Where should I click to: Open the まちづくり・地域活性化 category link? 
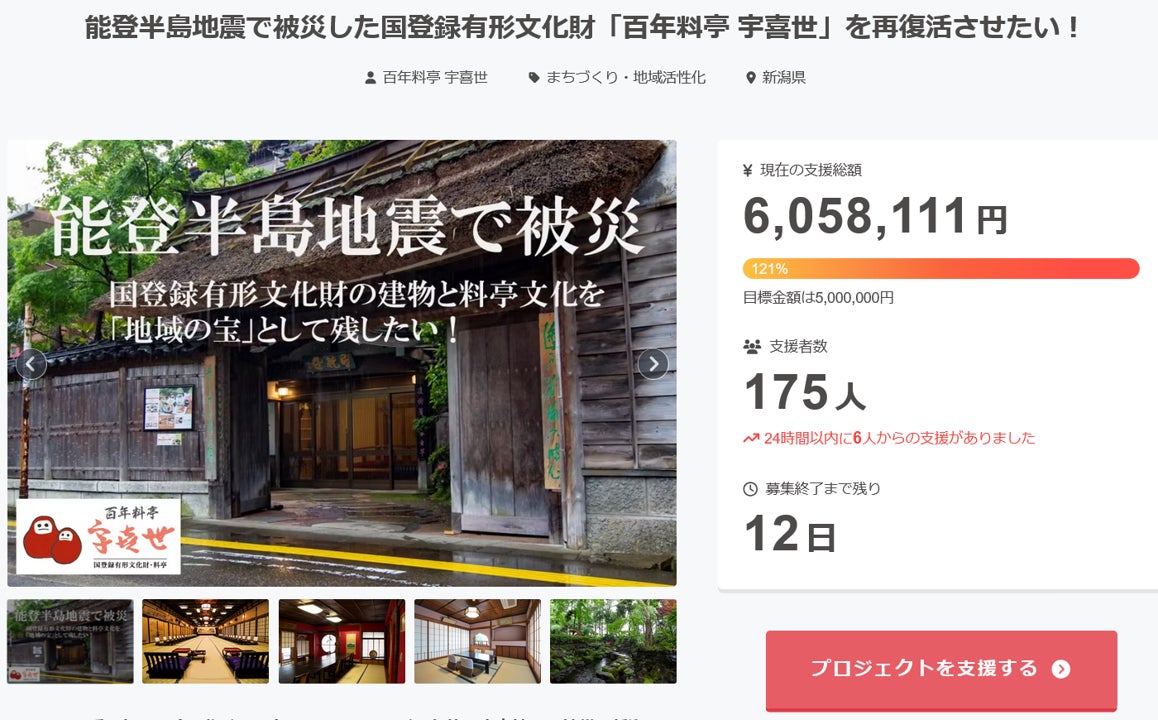click(x=626, y=78)
